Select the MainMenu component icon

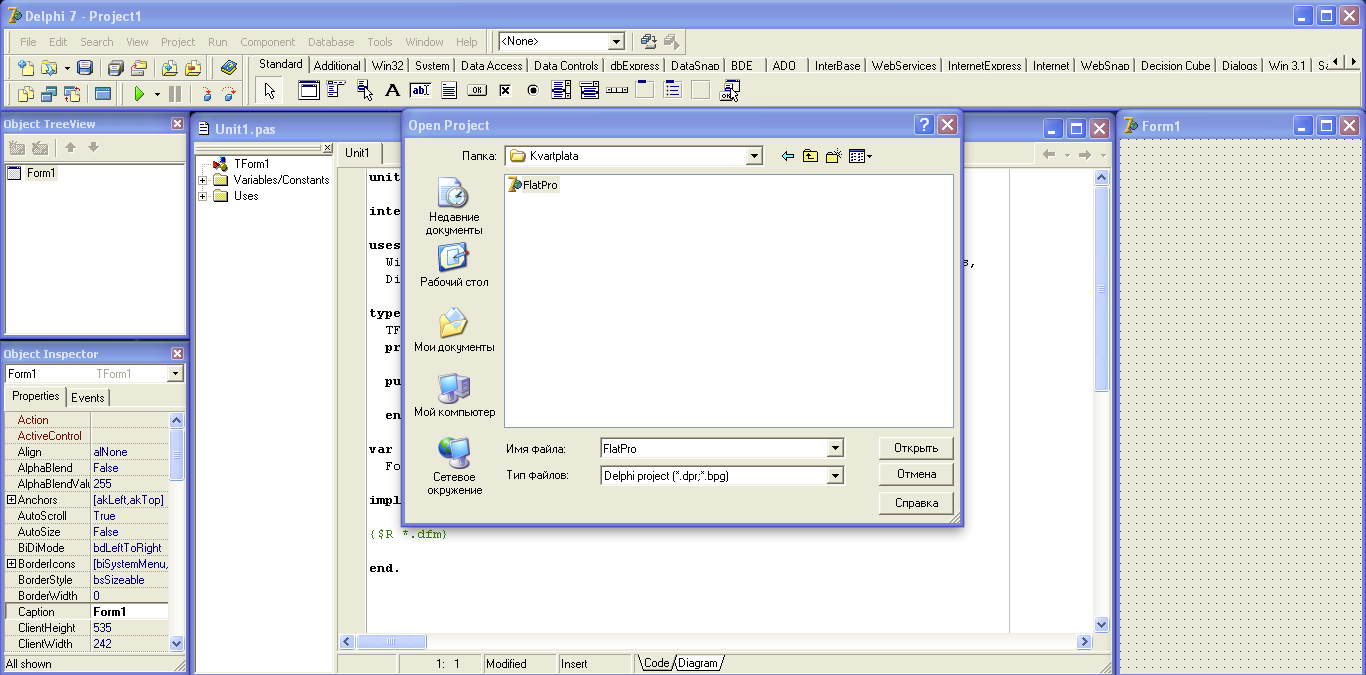pos(336,91)
